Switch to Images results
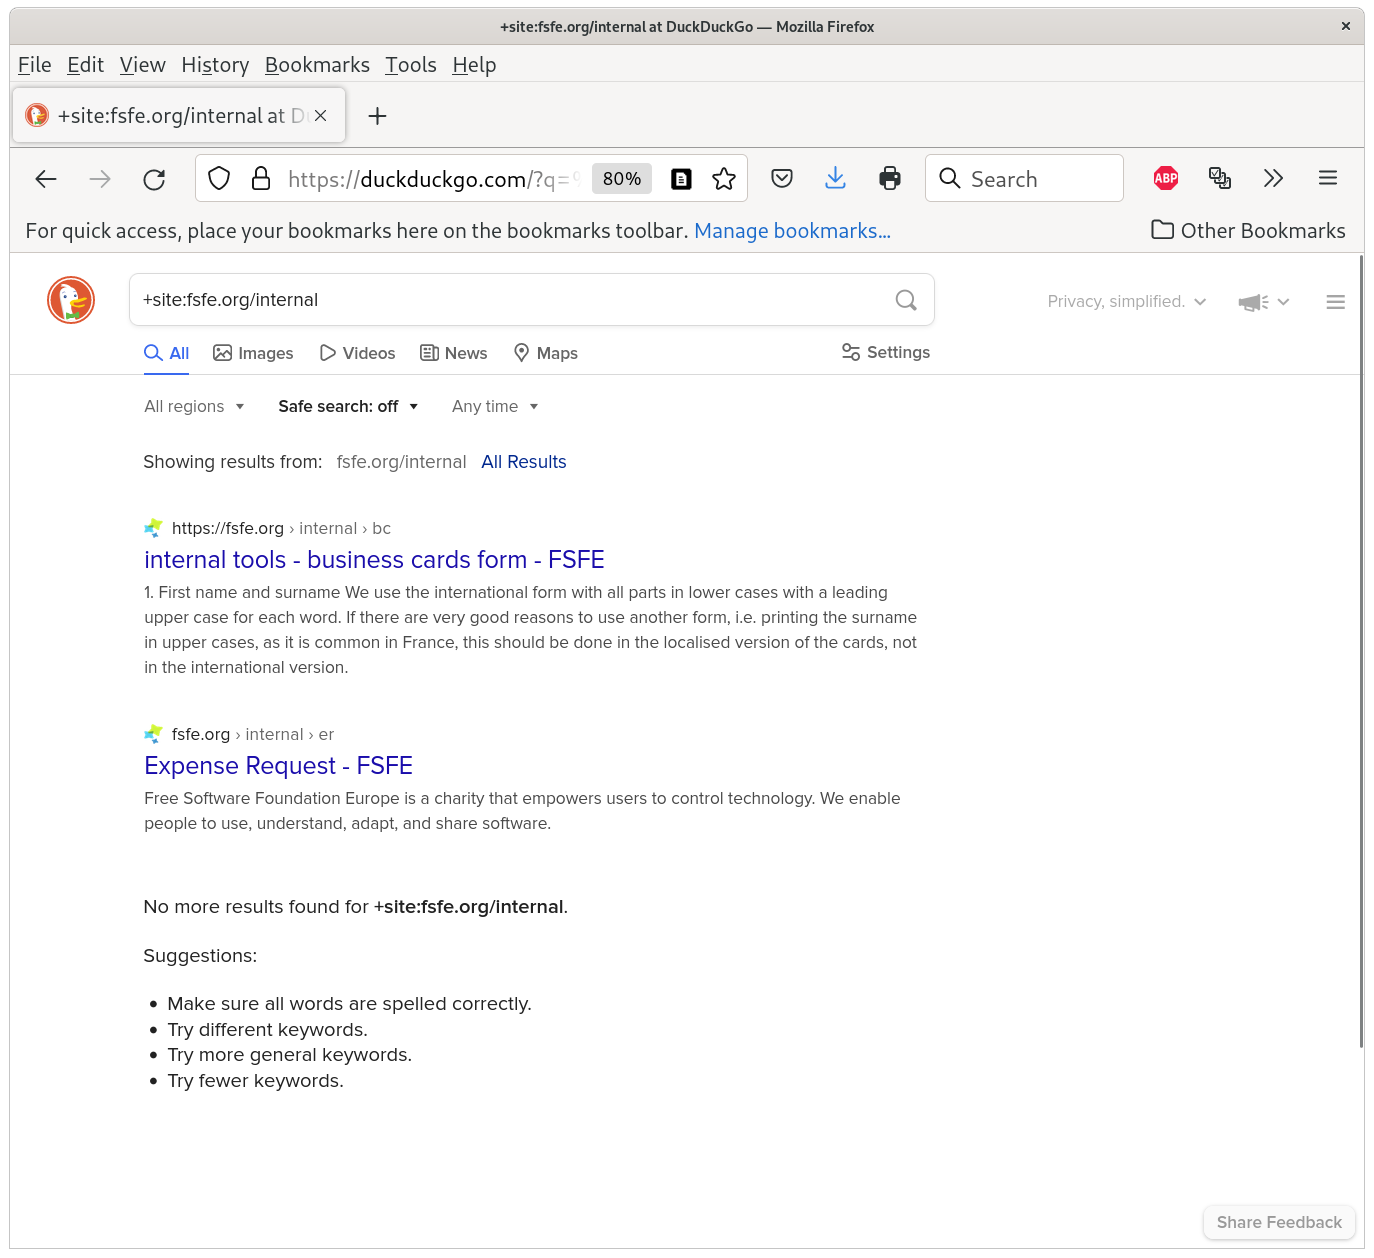The image size is (1374, 1258). pos(253,353)
